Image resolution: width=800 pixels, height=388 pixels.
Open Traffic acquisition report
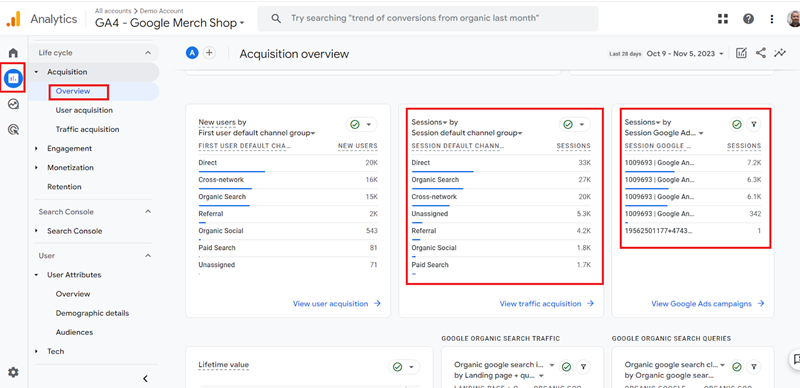(87, 130)
